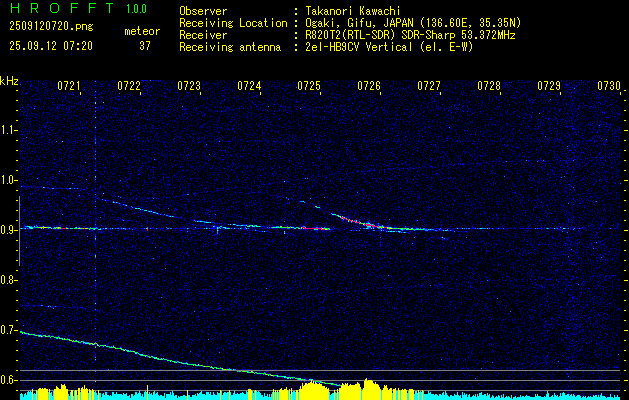
Task: Select the 0727 time marker
Action: coord(429,87)
